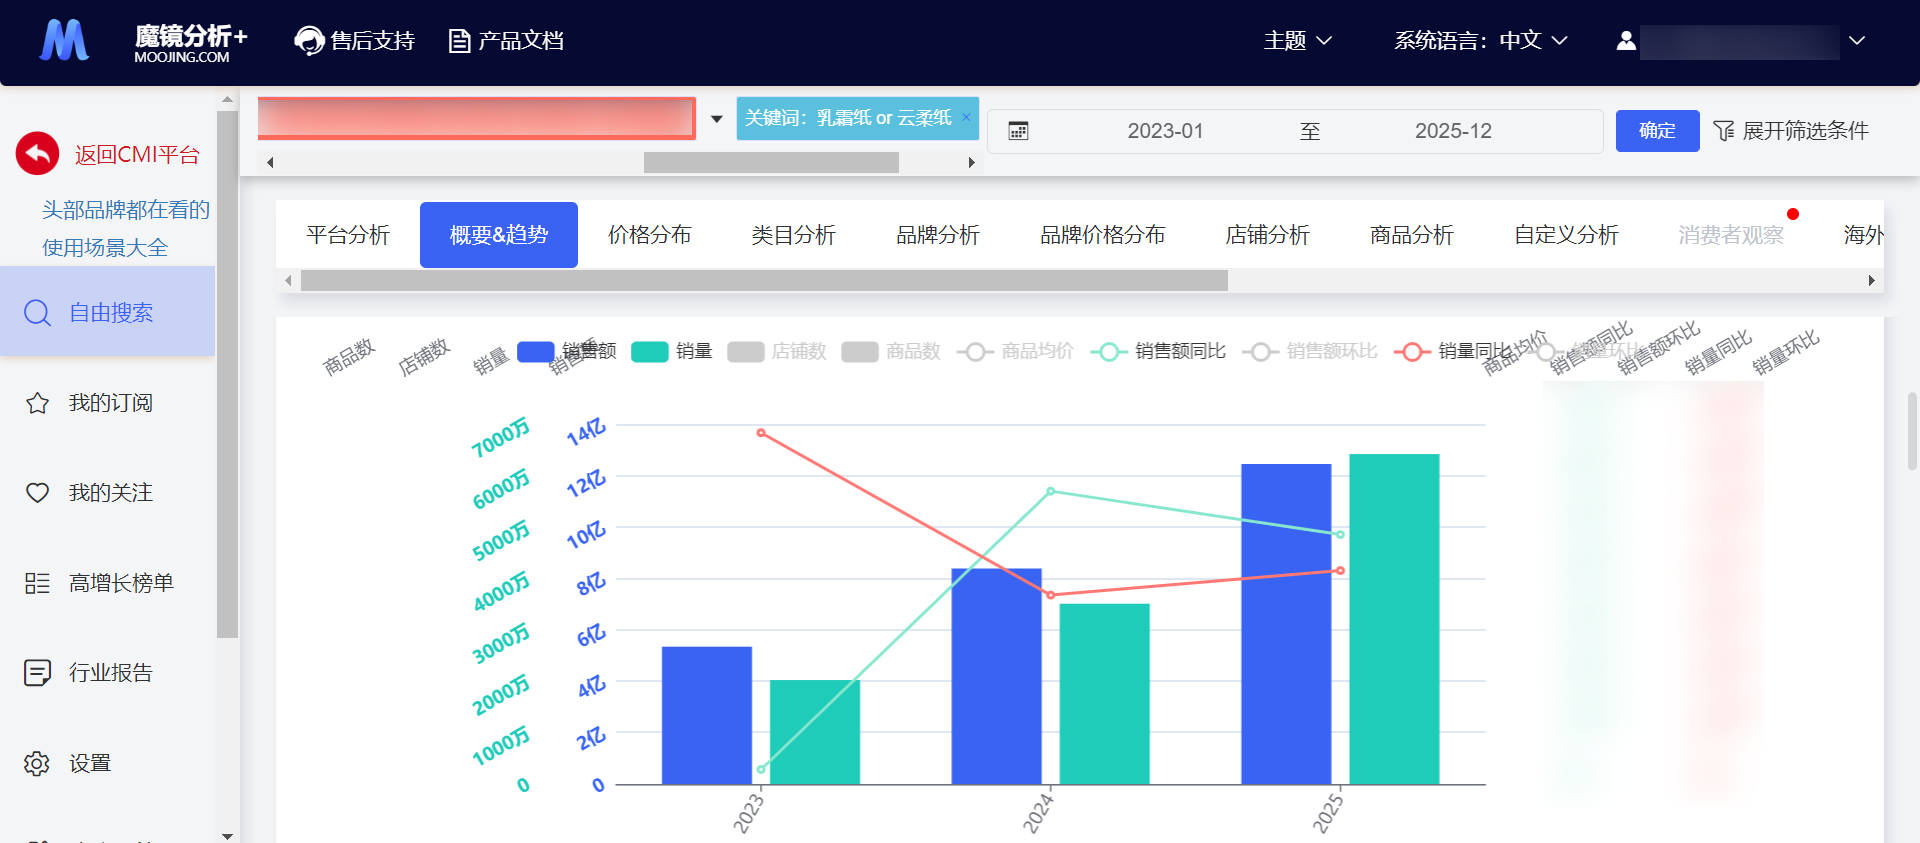Screen dimensions: 1920x843
Task: Expand the 主题 theme dropdown
Action: [1297, 41]
